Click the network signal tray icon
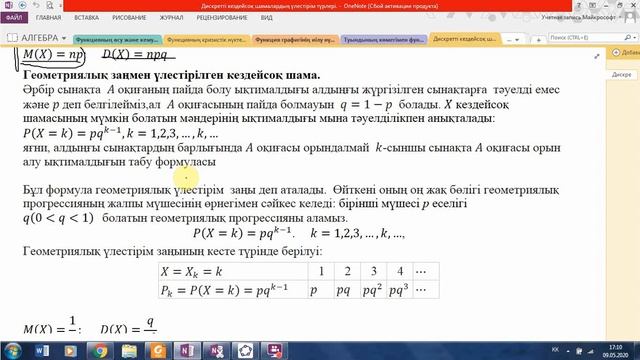The width and height of the screenshot is (640, 360). coord(591,351)
